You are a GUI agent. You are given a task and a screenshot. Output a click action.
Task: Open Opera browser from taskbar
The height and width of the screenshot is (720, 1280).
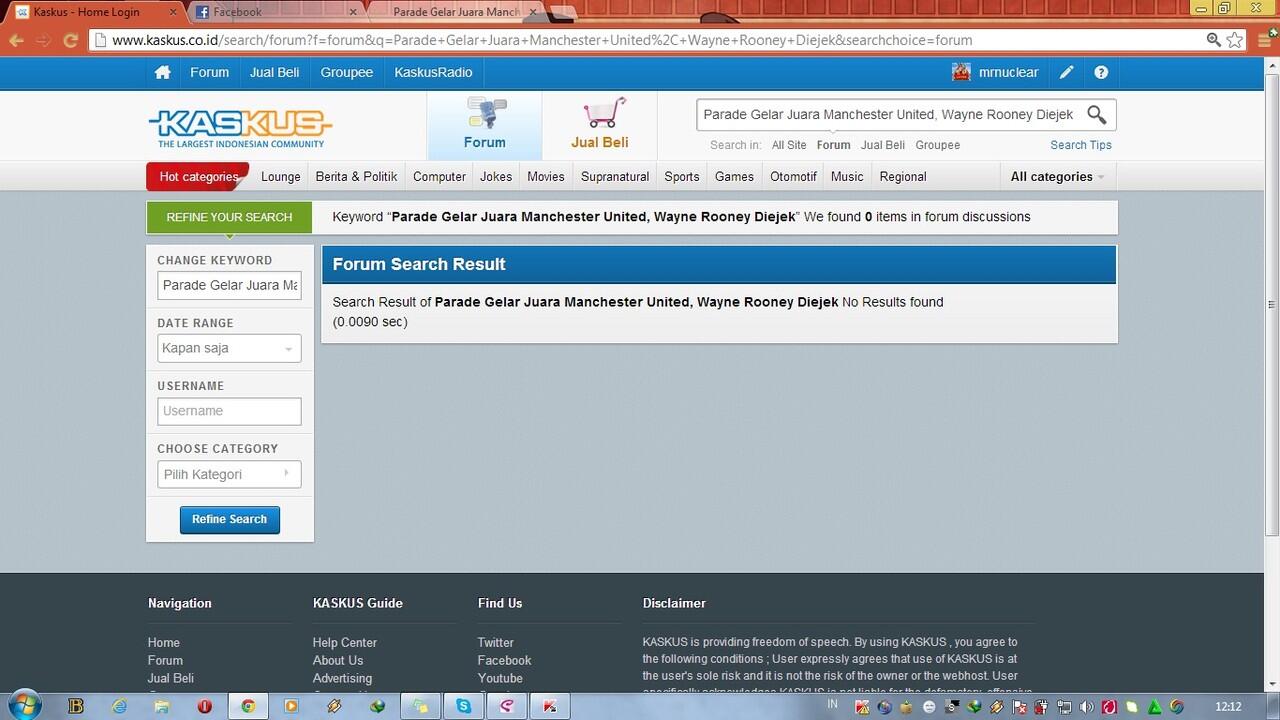tap(205, 706)
